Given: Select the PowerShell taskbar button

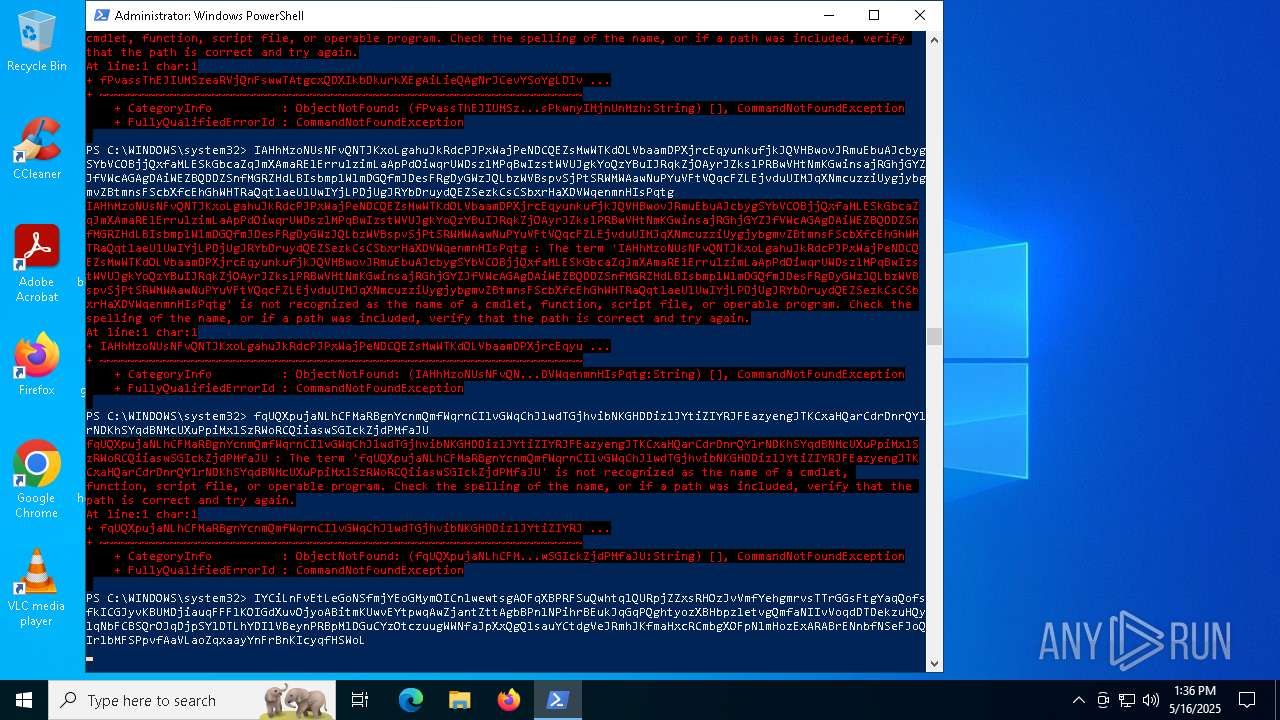Looking at the screenshot, I should coord(558,700).
